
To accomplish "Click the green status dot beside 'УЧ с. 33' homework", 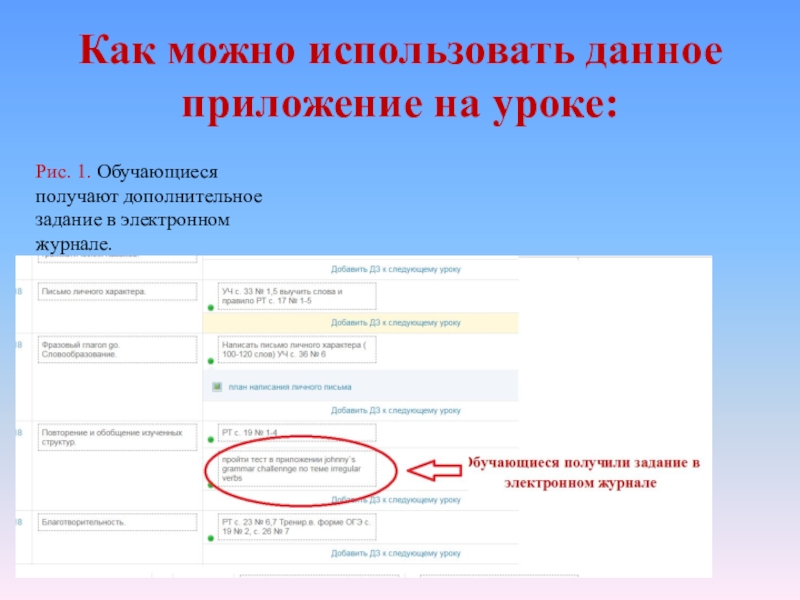I will click(211, 308).
